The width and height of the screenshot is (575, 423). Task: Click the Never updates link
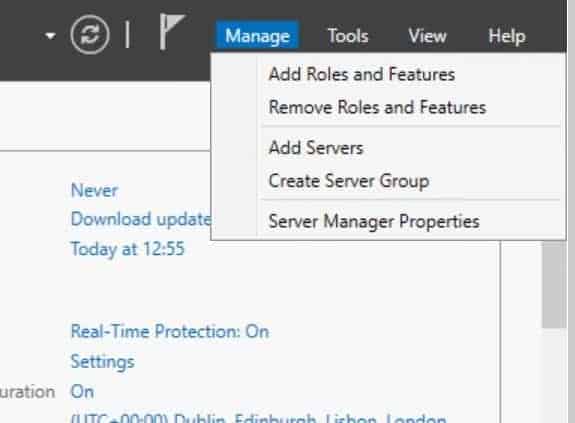[x=94, y=190]
